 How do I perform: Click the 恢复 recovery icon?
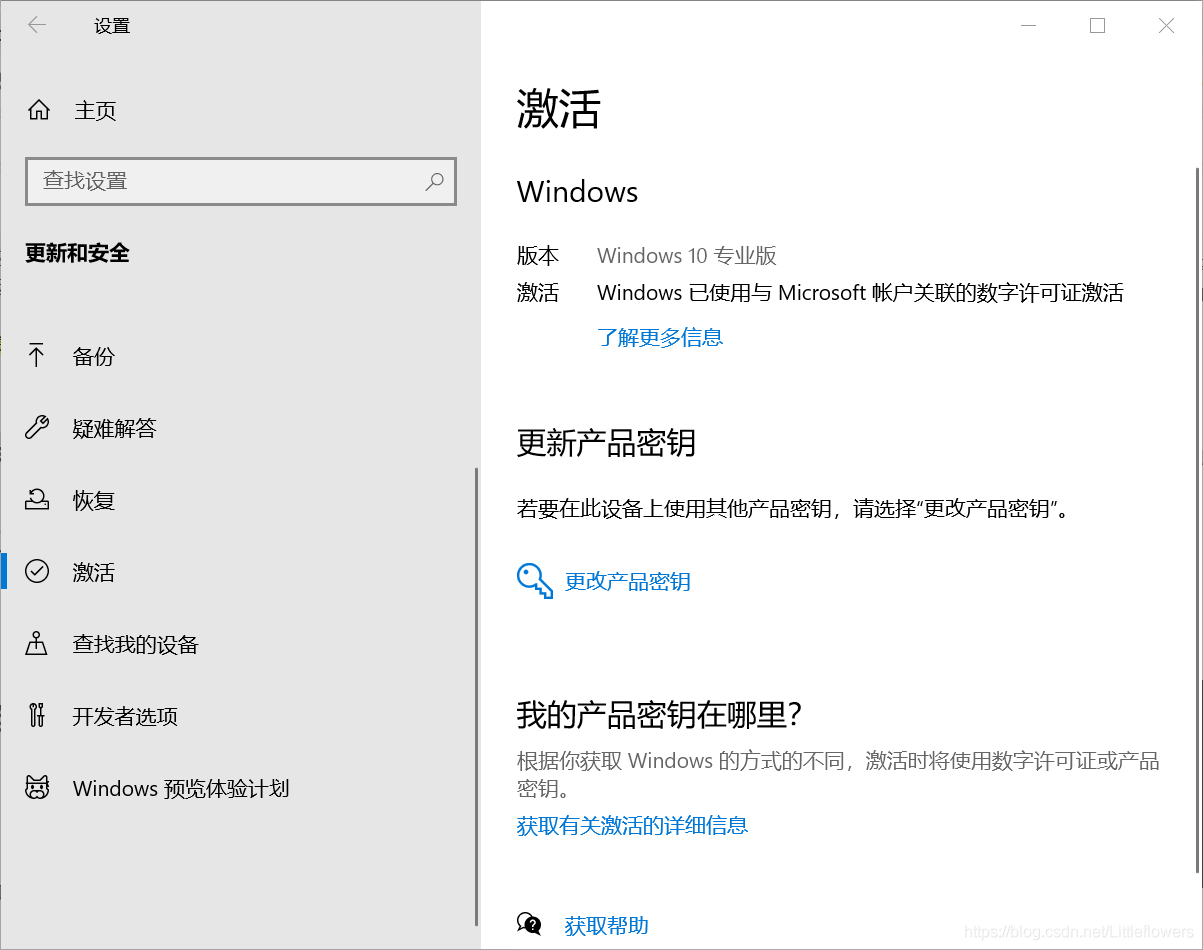[x=37, y=499]
